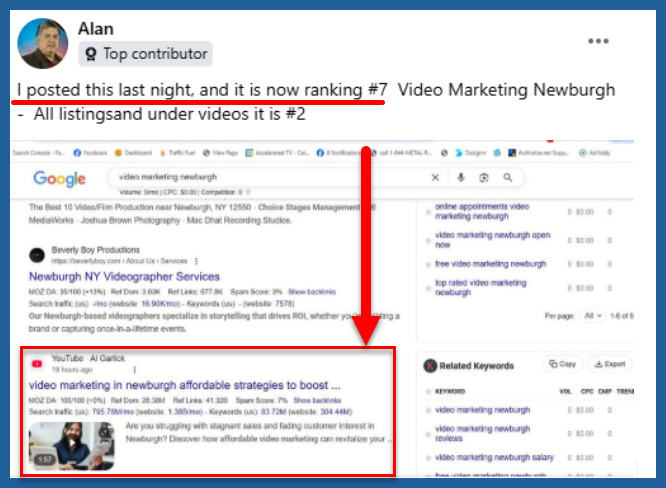666x488 pixels.
Task: Star the 'free video marketing newburgh' keyword
Action: click(427, 264)
